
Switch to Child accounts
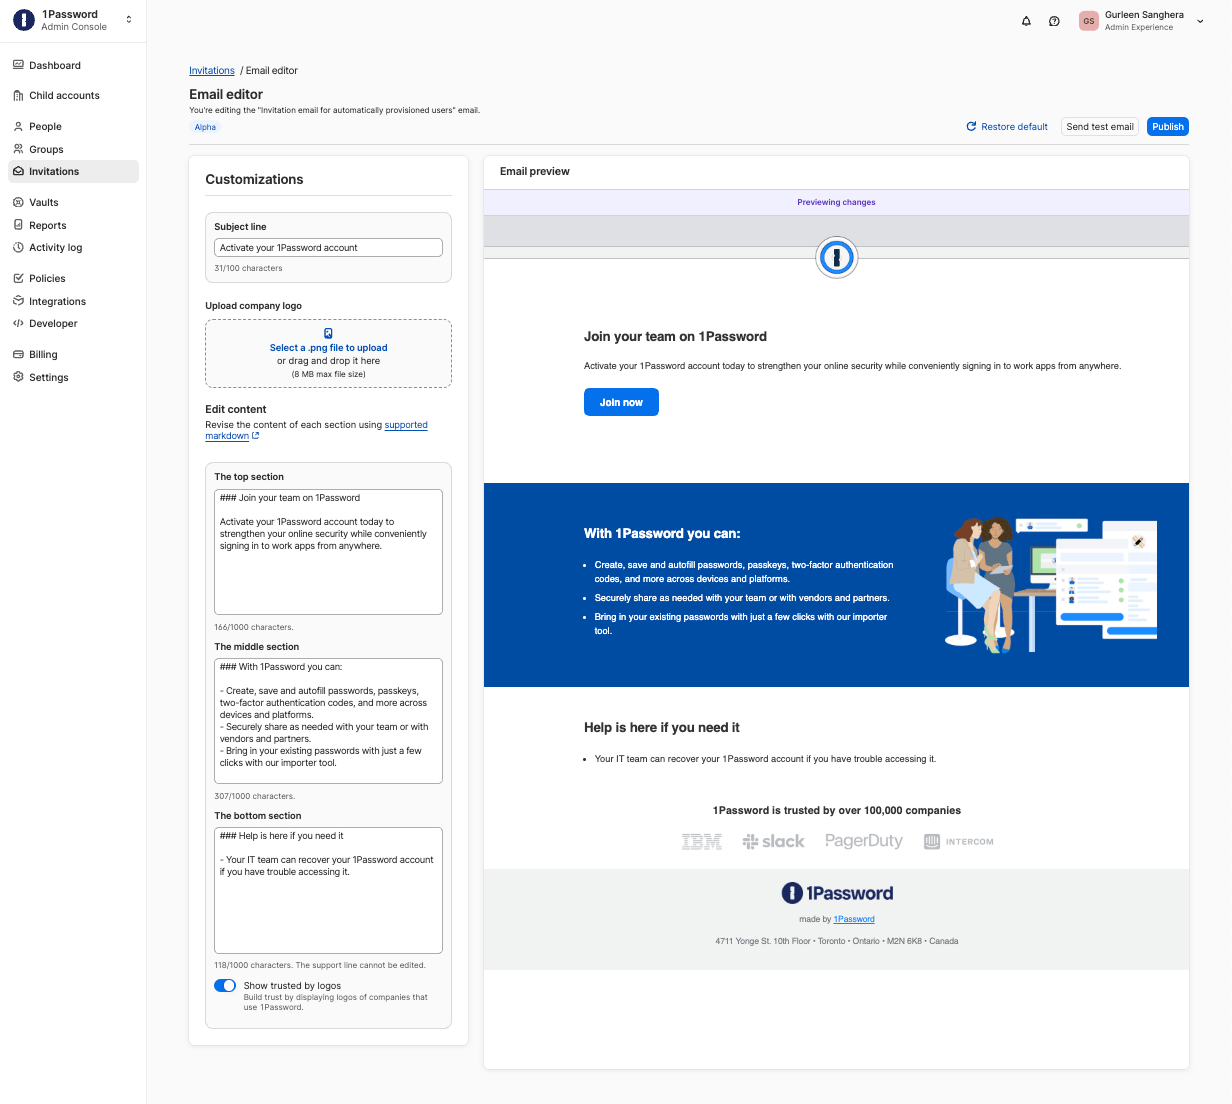65,95
